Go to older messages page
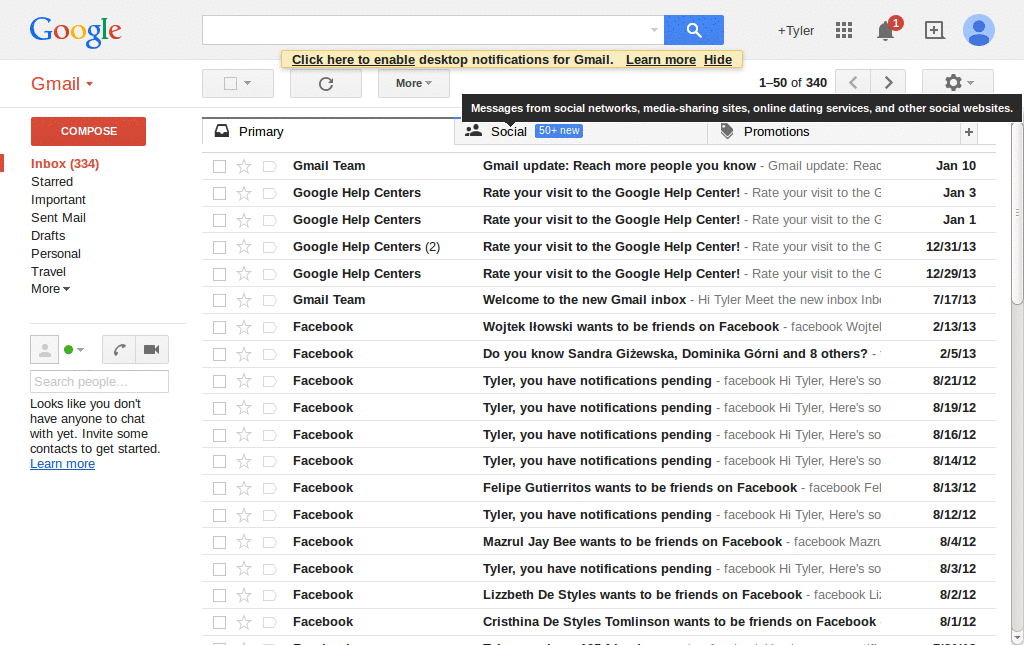1024x645 pixels. [x=888, y=83]
